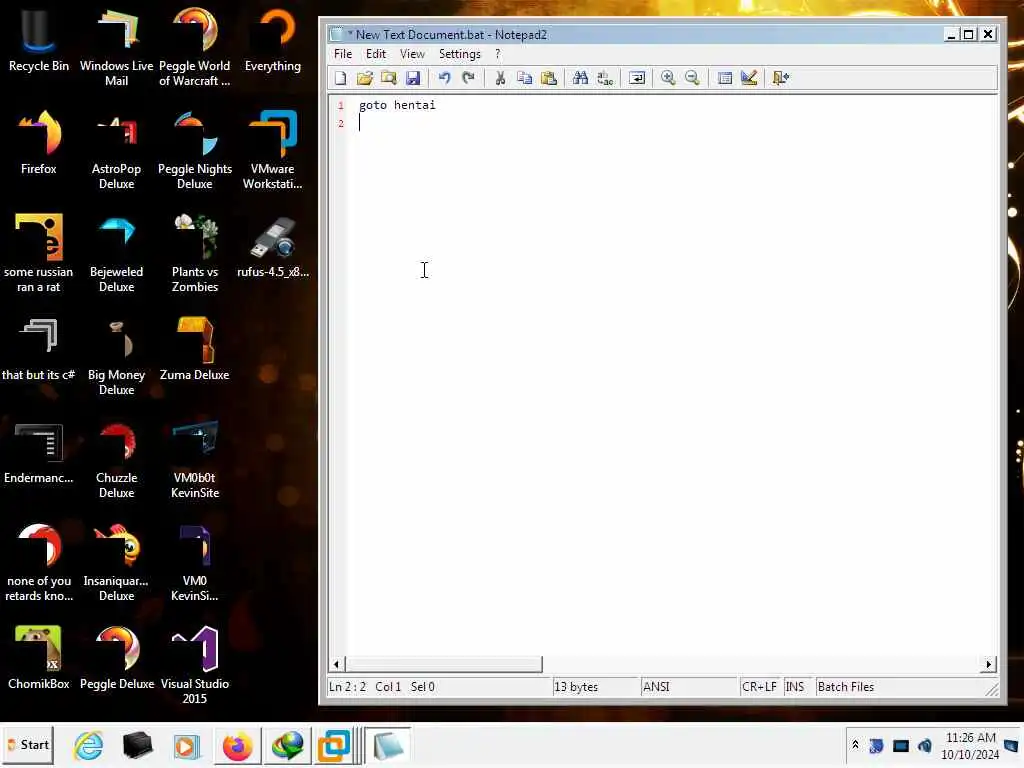Screen dimensions: 1024x768
Task: Select the Peggle Nights Deluxe desktop icon
Action: pos(195,150)
